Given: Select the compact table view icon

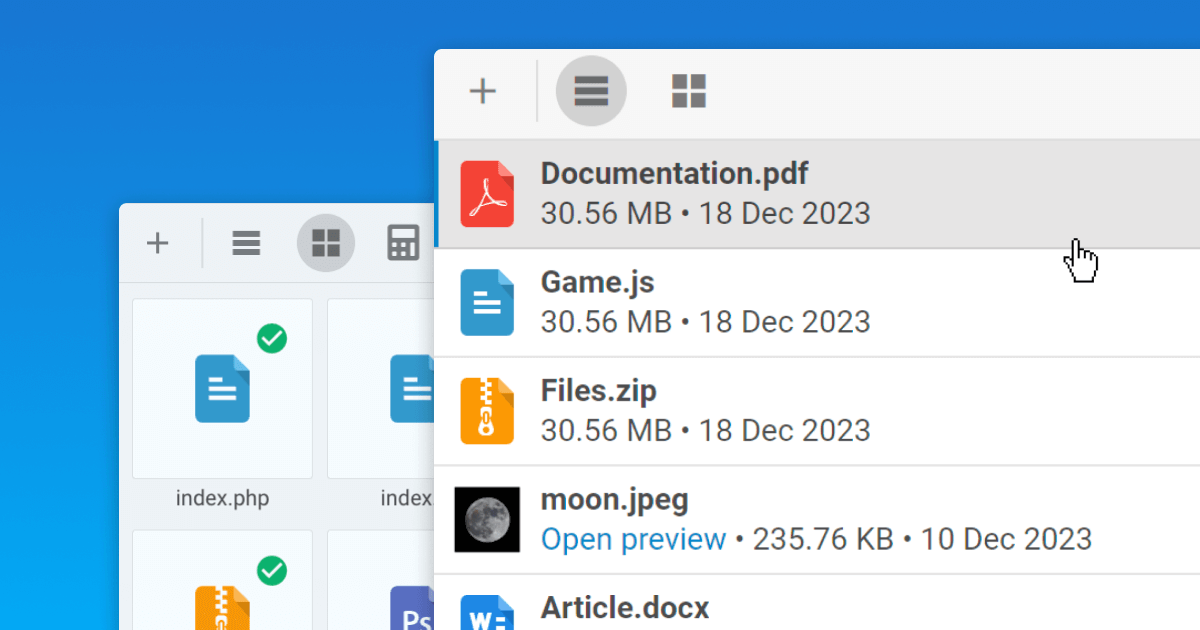Looking at the screenshot, I should coord(403,243).
